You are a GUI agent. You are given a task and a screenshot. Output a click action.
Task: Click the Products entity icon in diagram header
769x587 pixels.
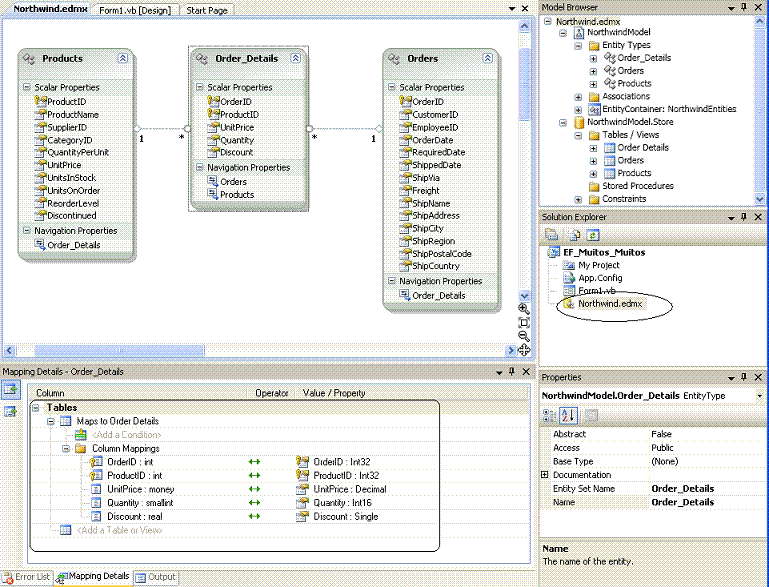[x=29, y=59]
